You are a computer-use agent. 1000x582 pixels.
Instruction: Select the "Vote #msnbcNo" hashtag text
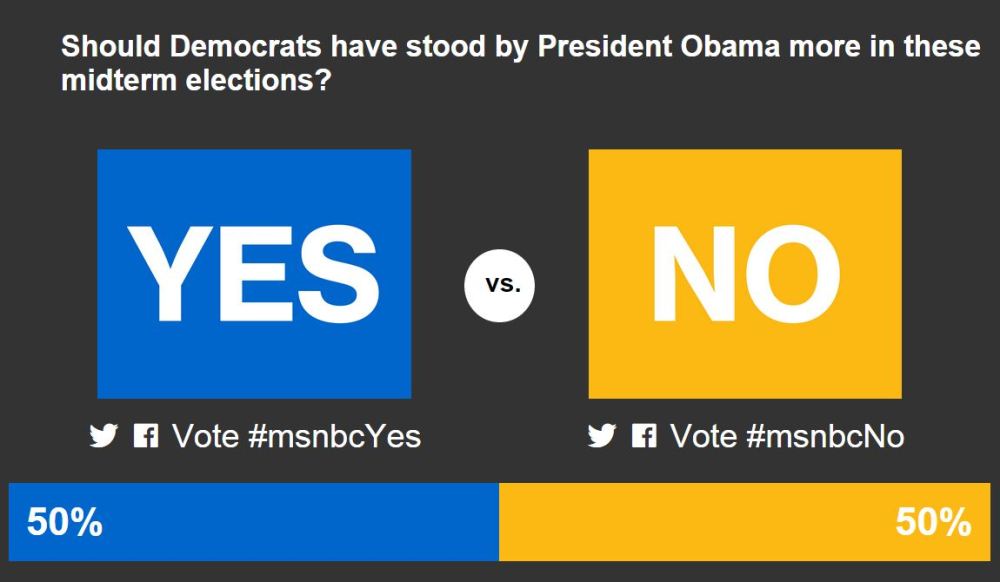pyautogui.click(x=787, y=436)
